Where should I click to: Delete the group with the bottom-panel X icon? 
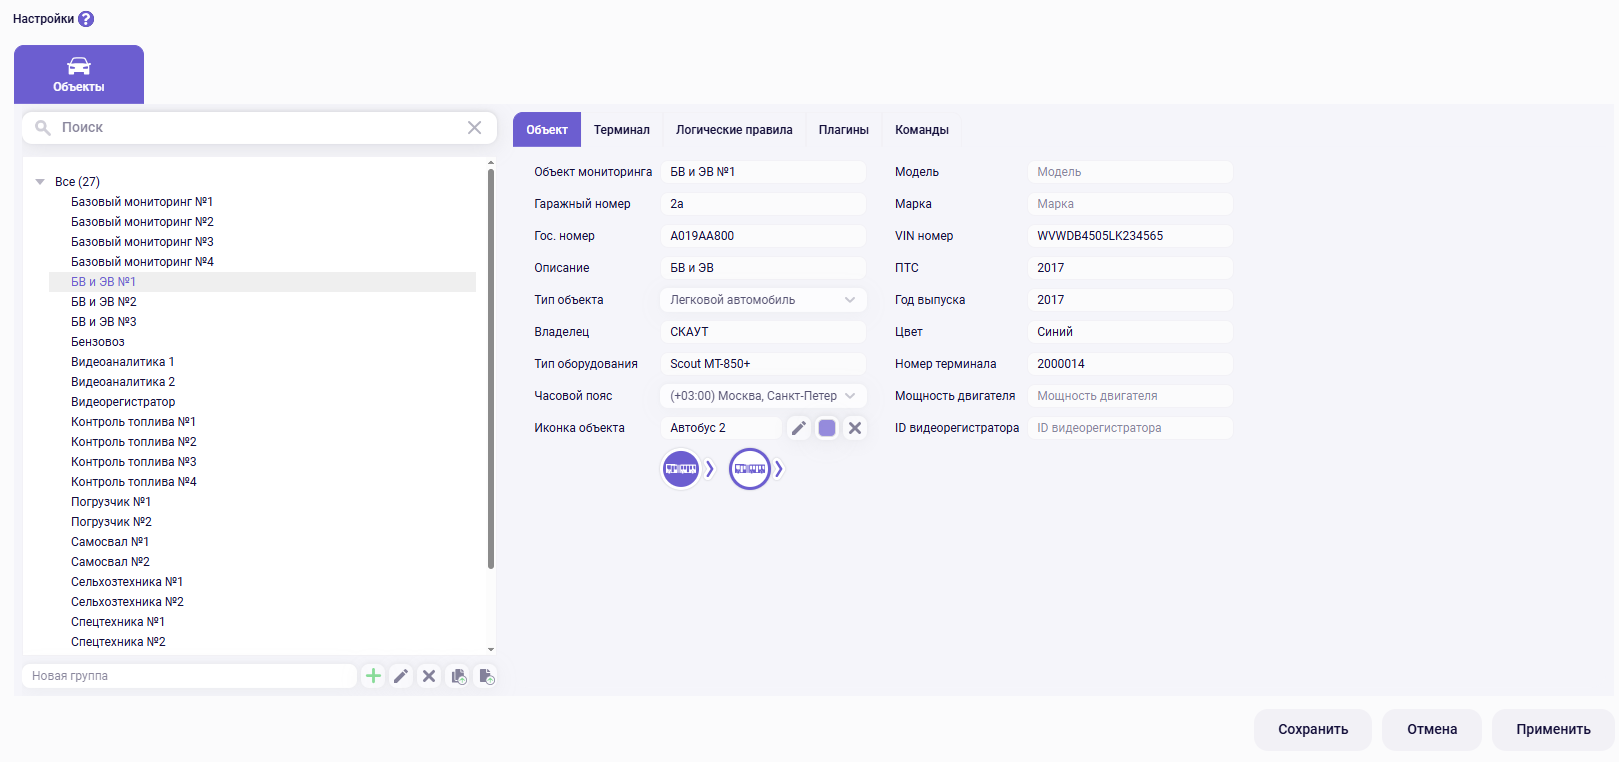coord(429,676)
